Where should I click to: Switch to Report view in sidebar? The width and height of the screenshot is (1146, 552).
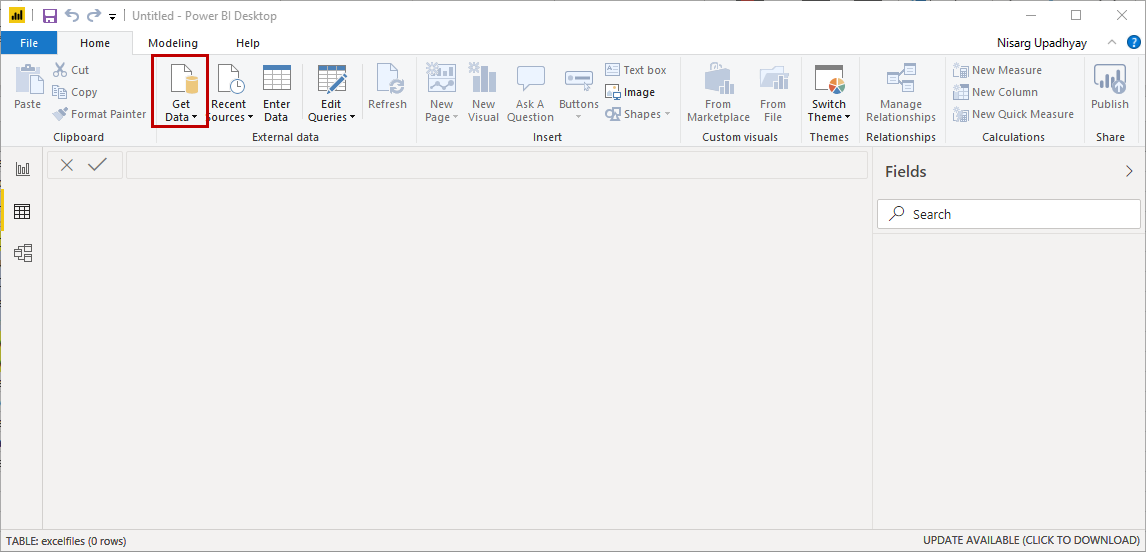[x=23, y=169]
